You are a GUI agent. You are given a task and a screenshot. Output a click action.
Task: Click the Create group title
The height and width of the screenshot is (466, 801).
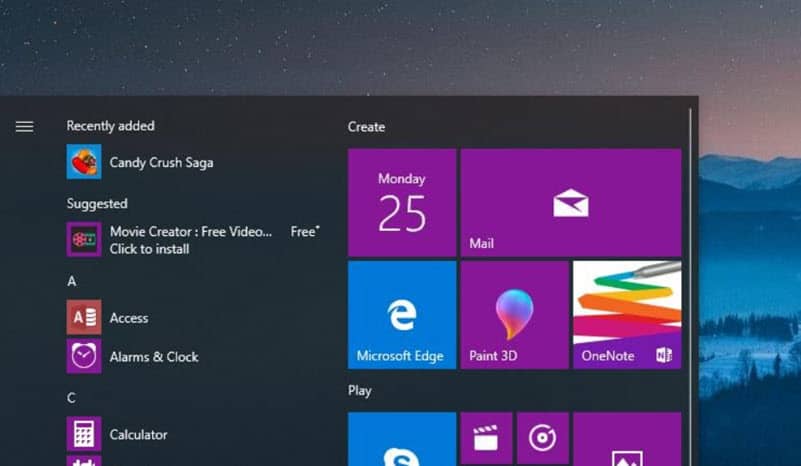pyautogui.click(x=366, y=127)
